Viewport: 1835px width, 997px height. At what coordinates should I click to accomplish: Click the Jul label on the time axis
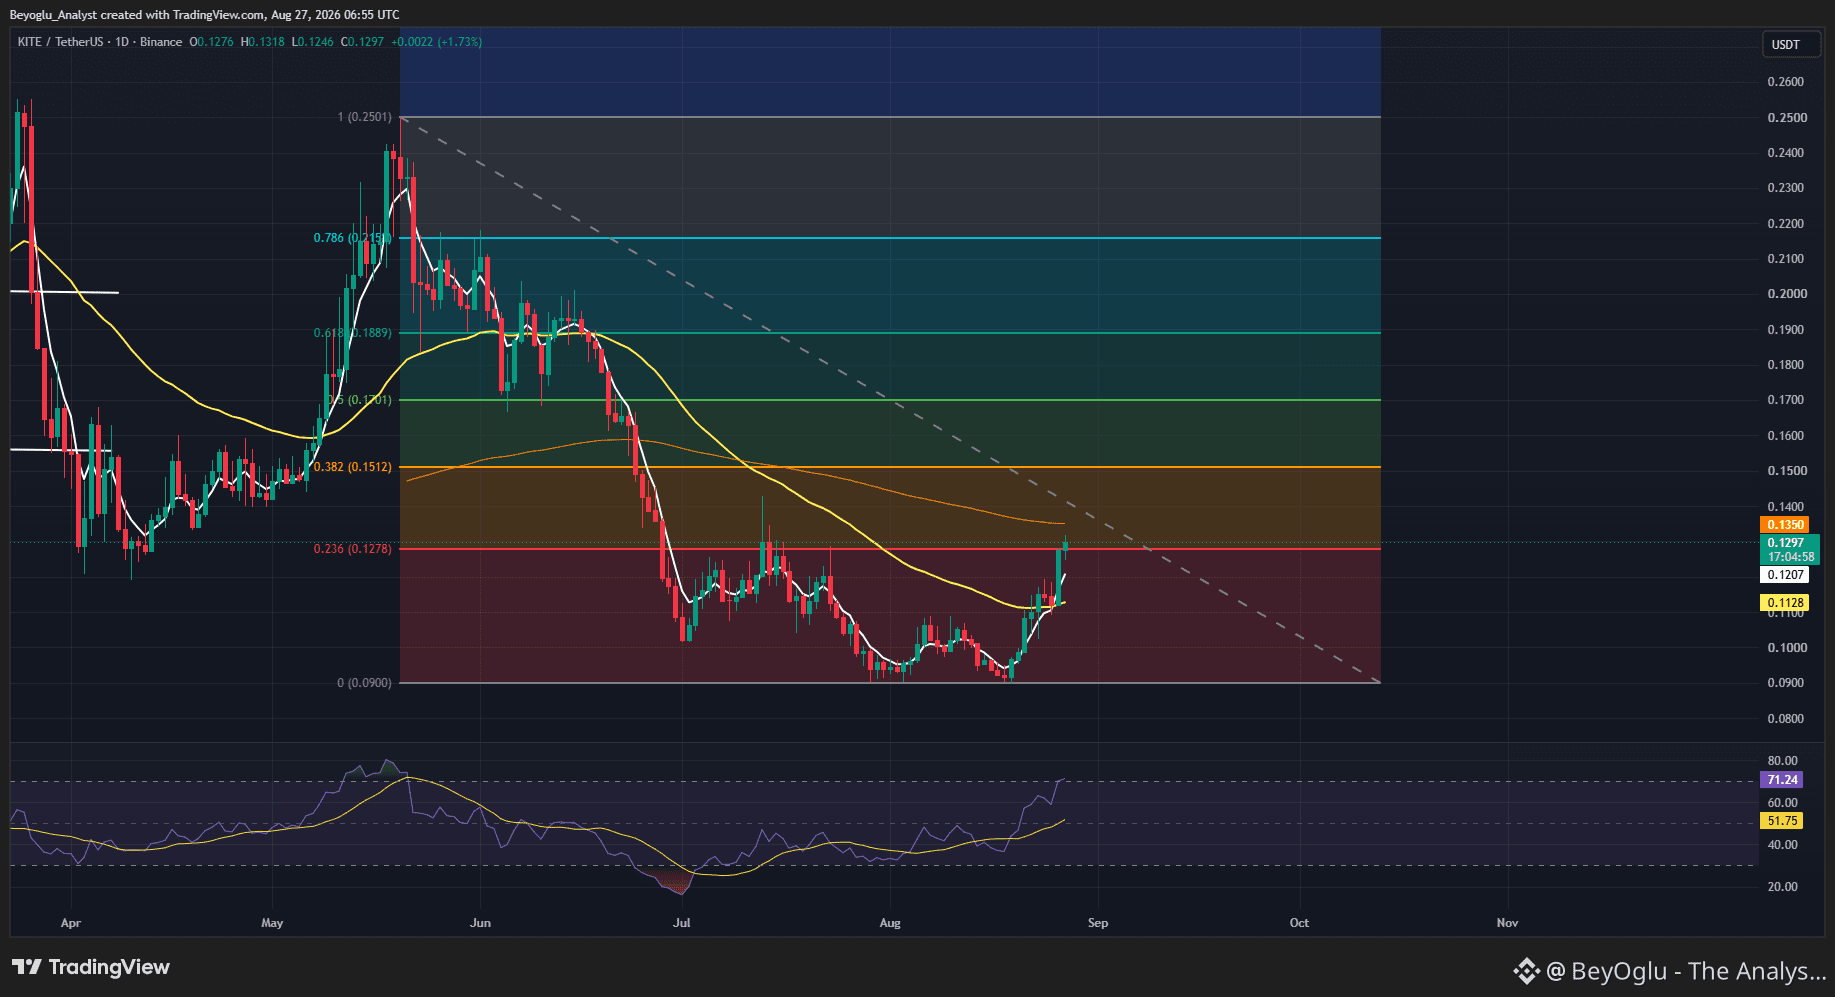click(x=681, y=923)
